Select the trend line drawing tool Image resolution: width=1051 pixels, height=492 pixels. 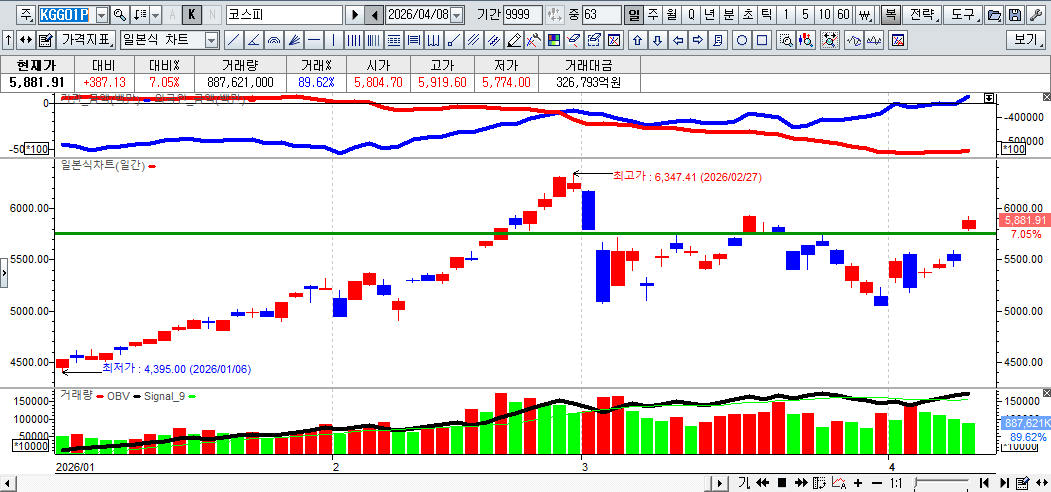click(233, 41)
